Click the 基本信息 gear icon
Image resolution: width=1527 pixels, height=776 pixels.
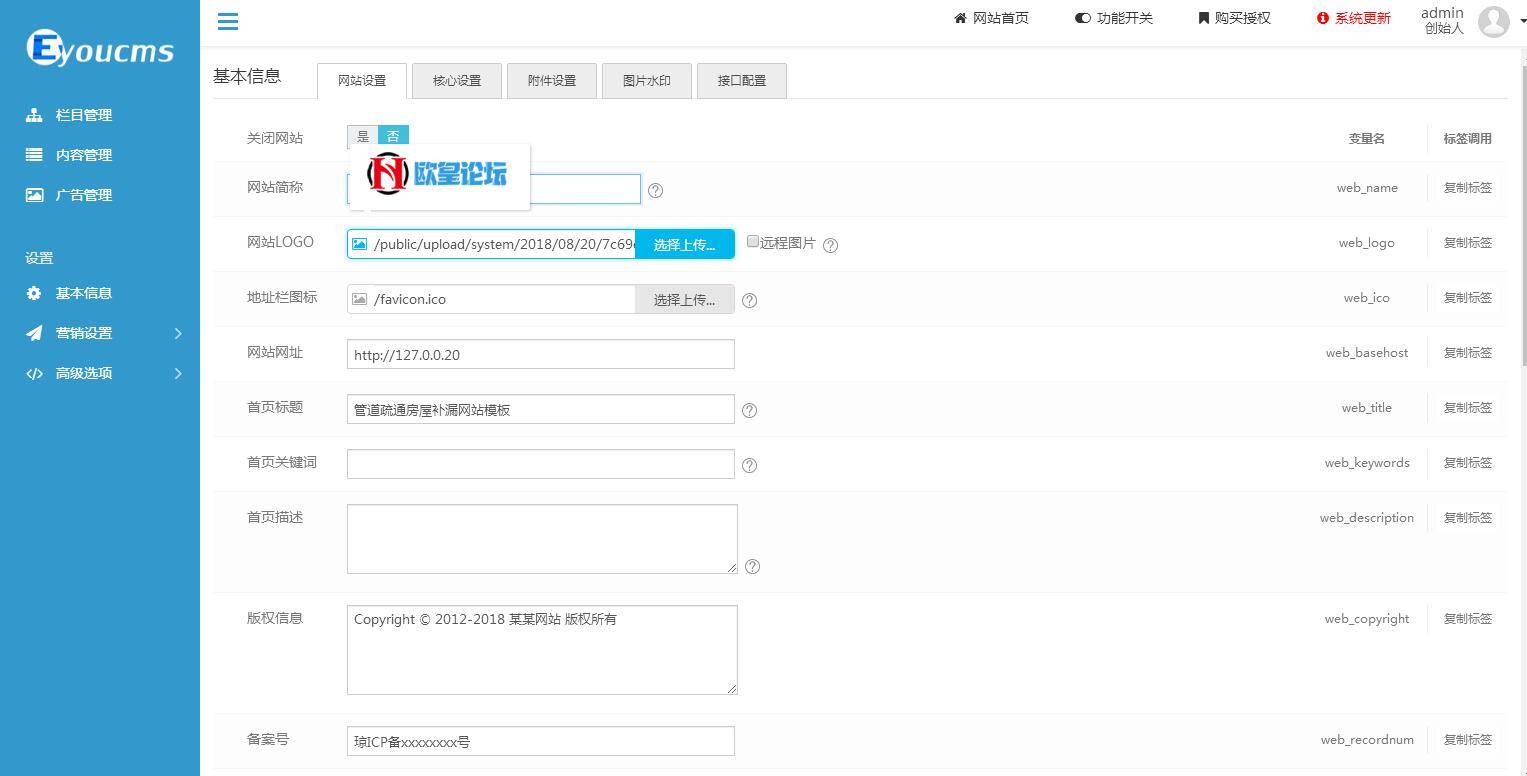tap(34, 293)
